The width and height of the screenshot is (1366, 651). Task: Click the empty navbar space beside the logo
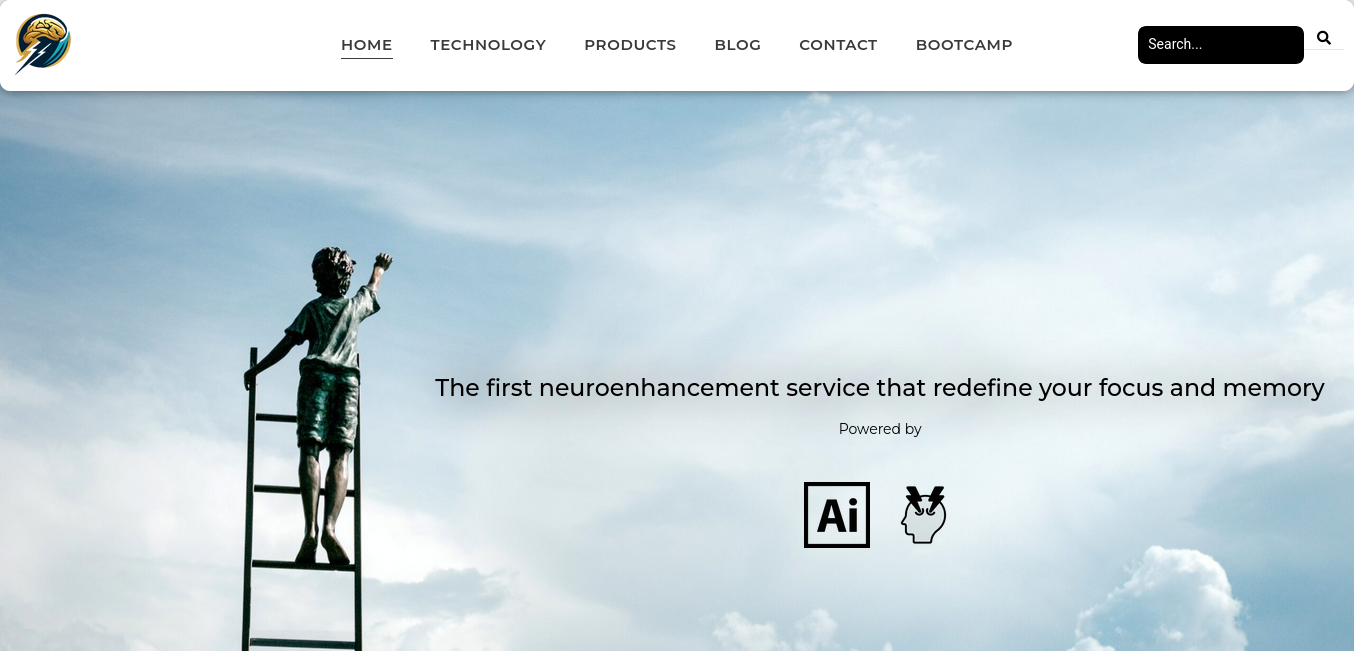200,45
